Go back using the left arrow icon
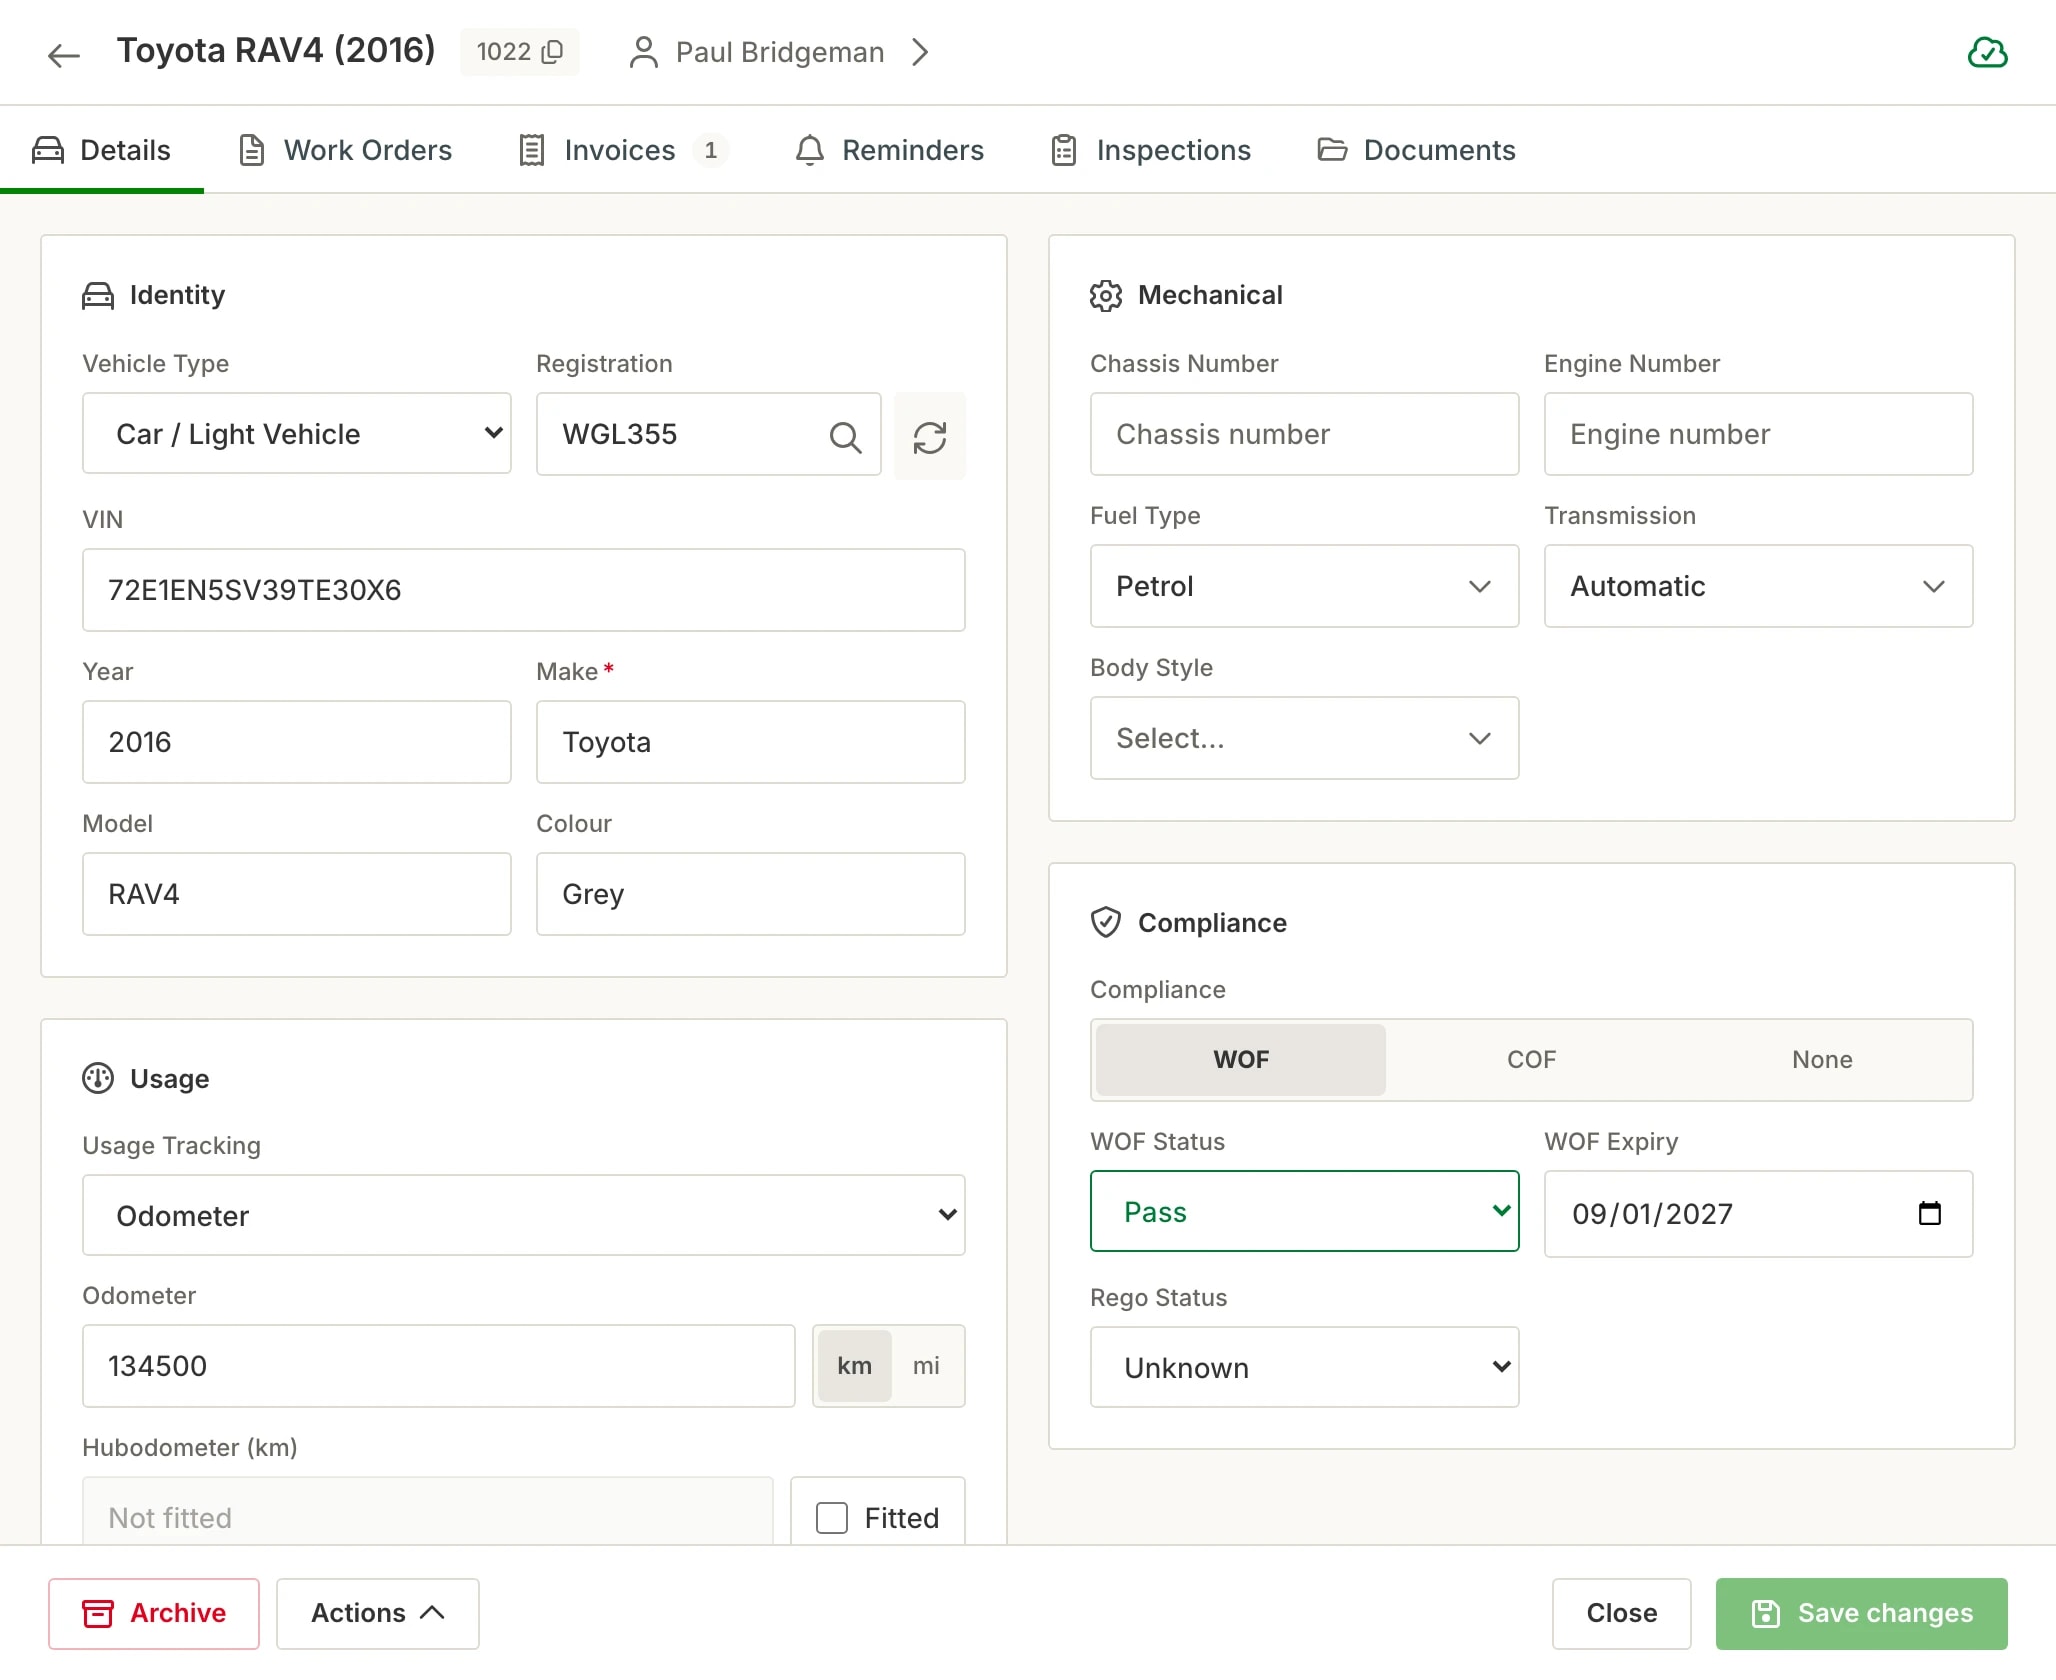2056x1680 pixels. [x=64, y=54]
